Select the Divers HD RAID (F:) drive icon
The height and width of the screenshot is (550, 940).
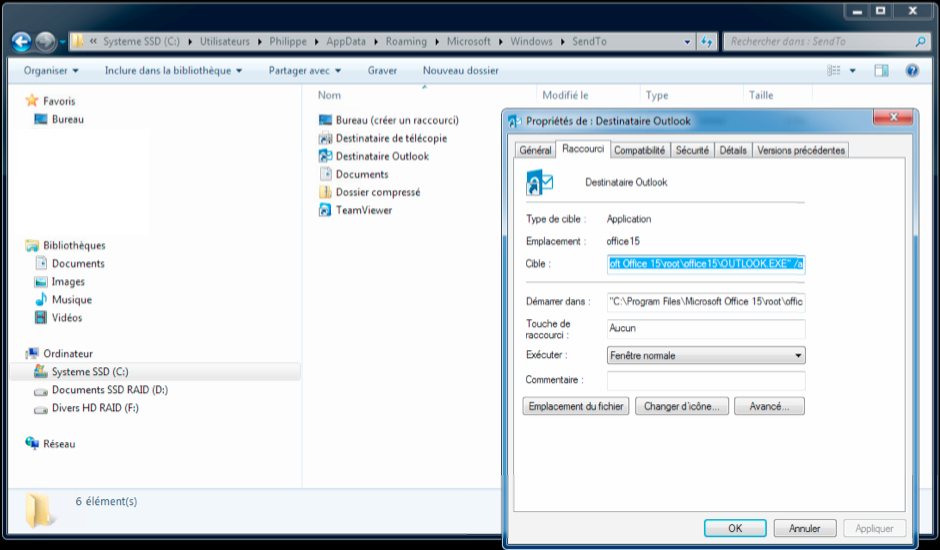[41, 408]
